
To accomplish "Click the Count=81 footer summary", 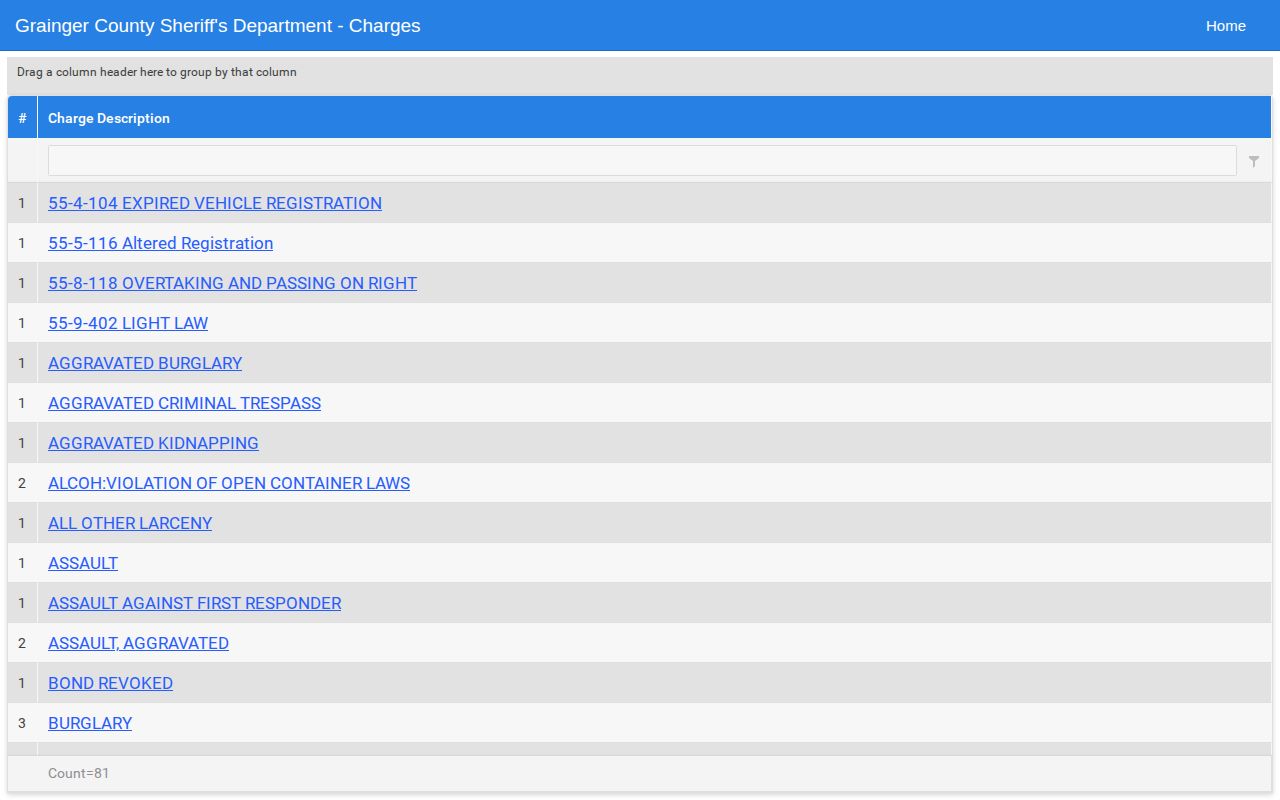I will (x=78, y=773).
